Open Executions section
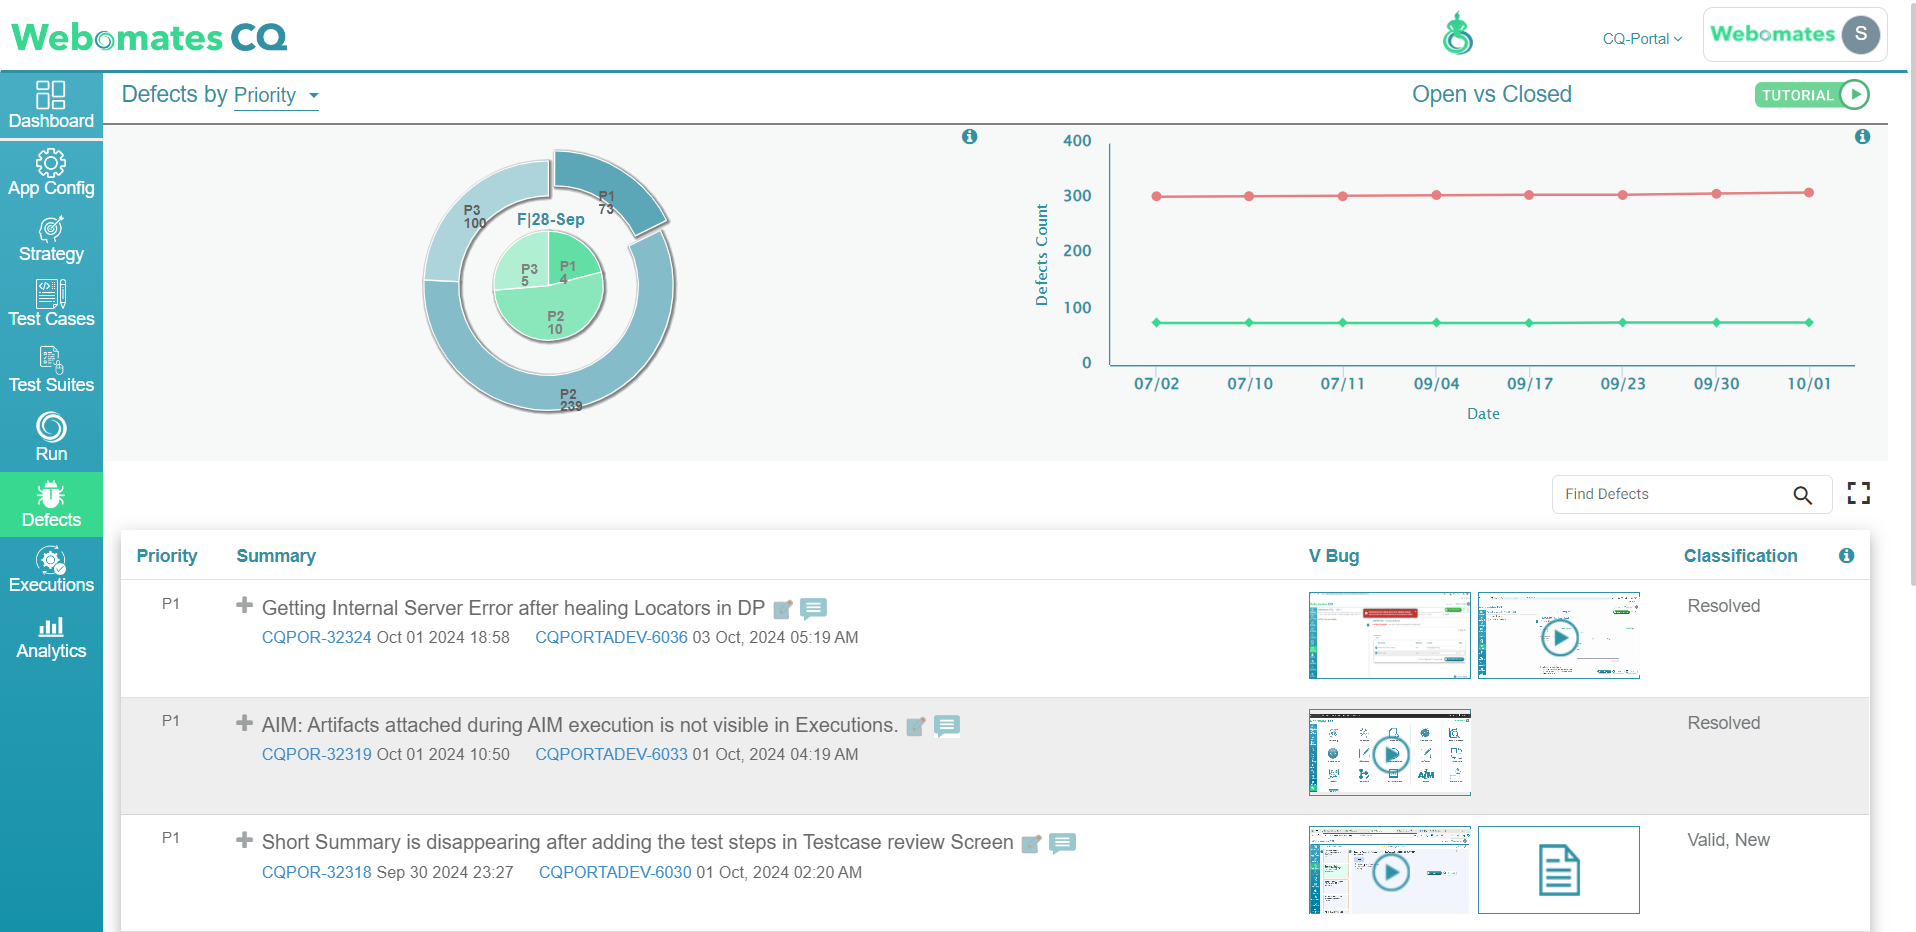Image resolution: width=1916 pixels, height=932 pixels. 51,570
